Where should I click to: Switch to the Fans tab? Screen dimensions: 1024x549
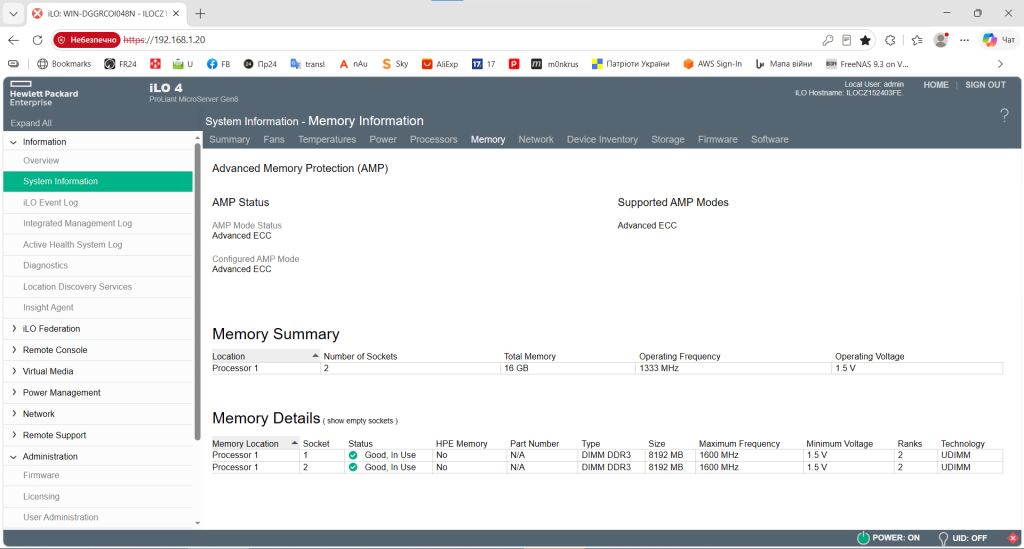click(274, 140)
